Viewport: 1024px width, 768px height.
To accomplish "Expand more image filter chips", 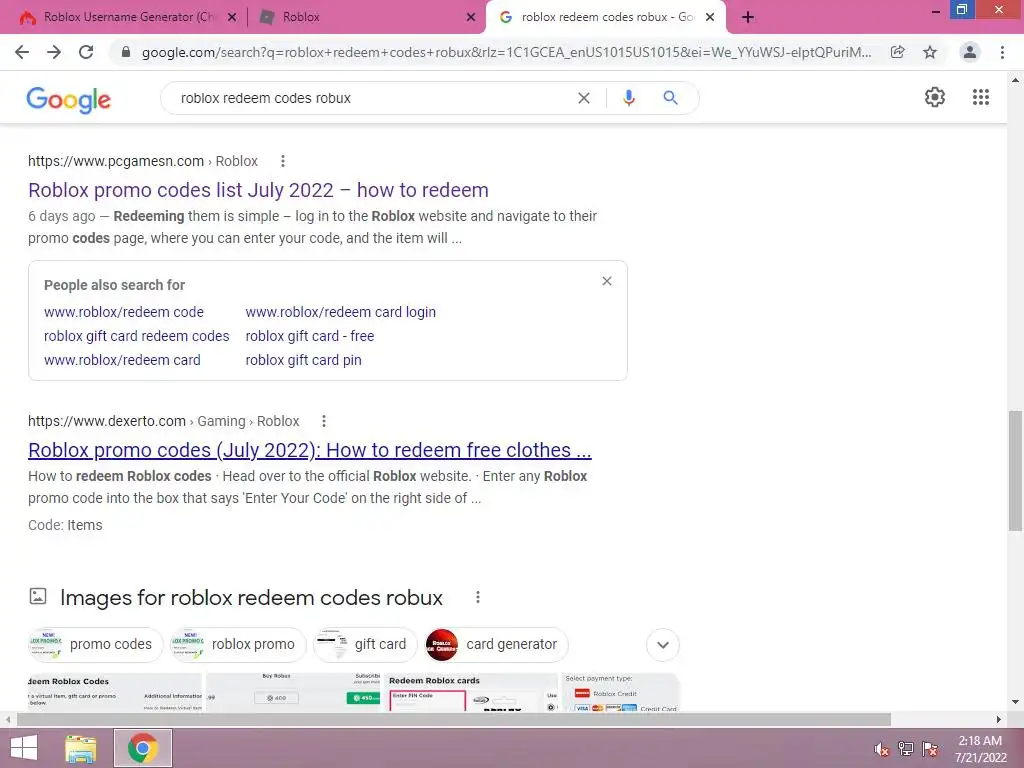I will [663, 645].
